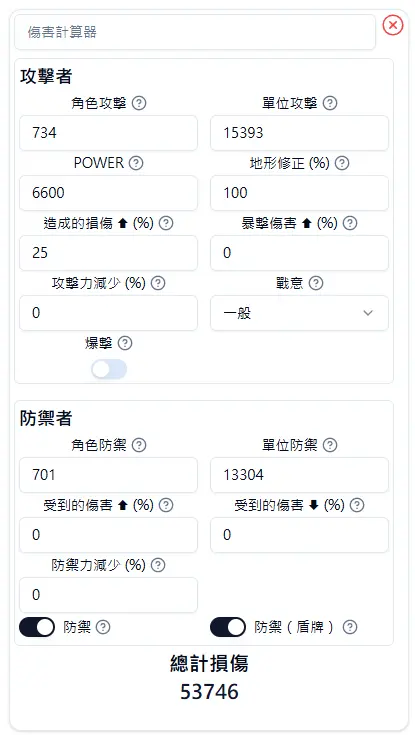415x735 pixels.
Task: Click the 地形修正 (%) question mark icon
Action: [x=343, y=163]
